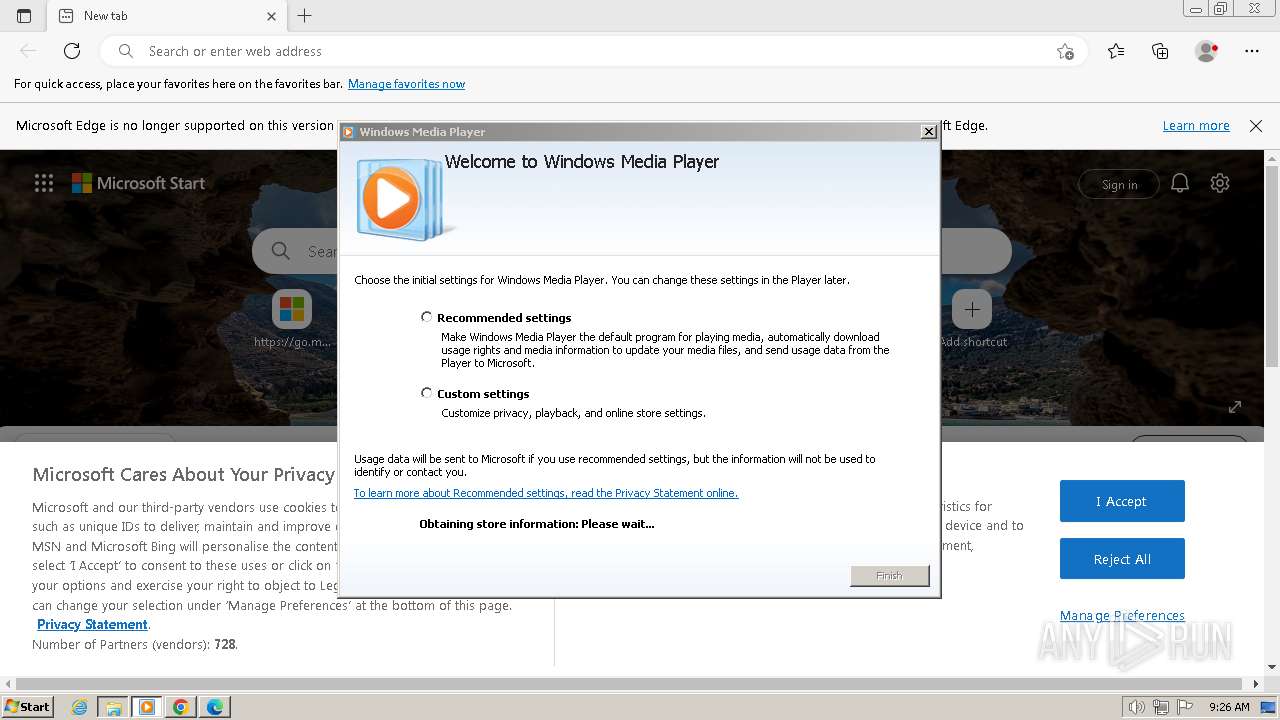Viewport: 1280px width, 720px height.
Task: Select the Recommended settings radio button
Action: pos(427,317)
